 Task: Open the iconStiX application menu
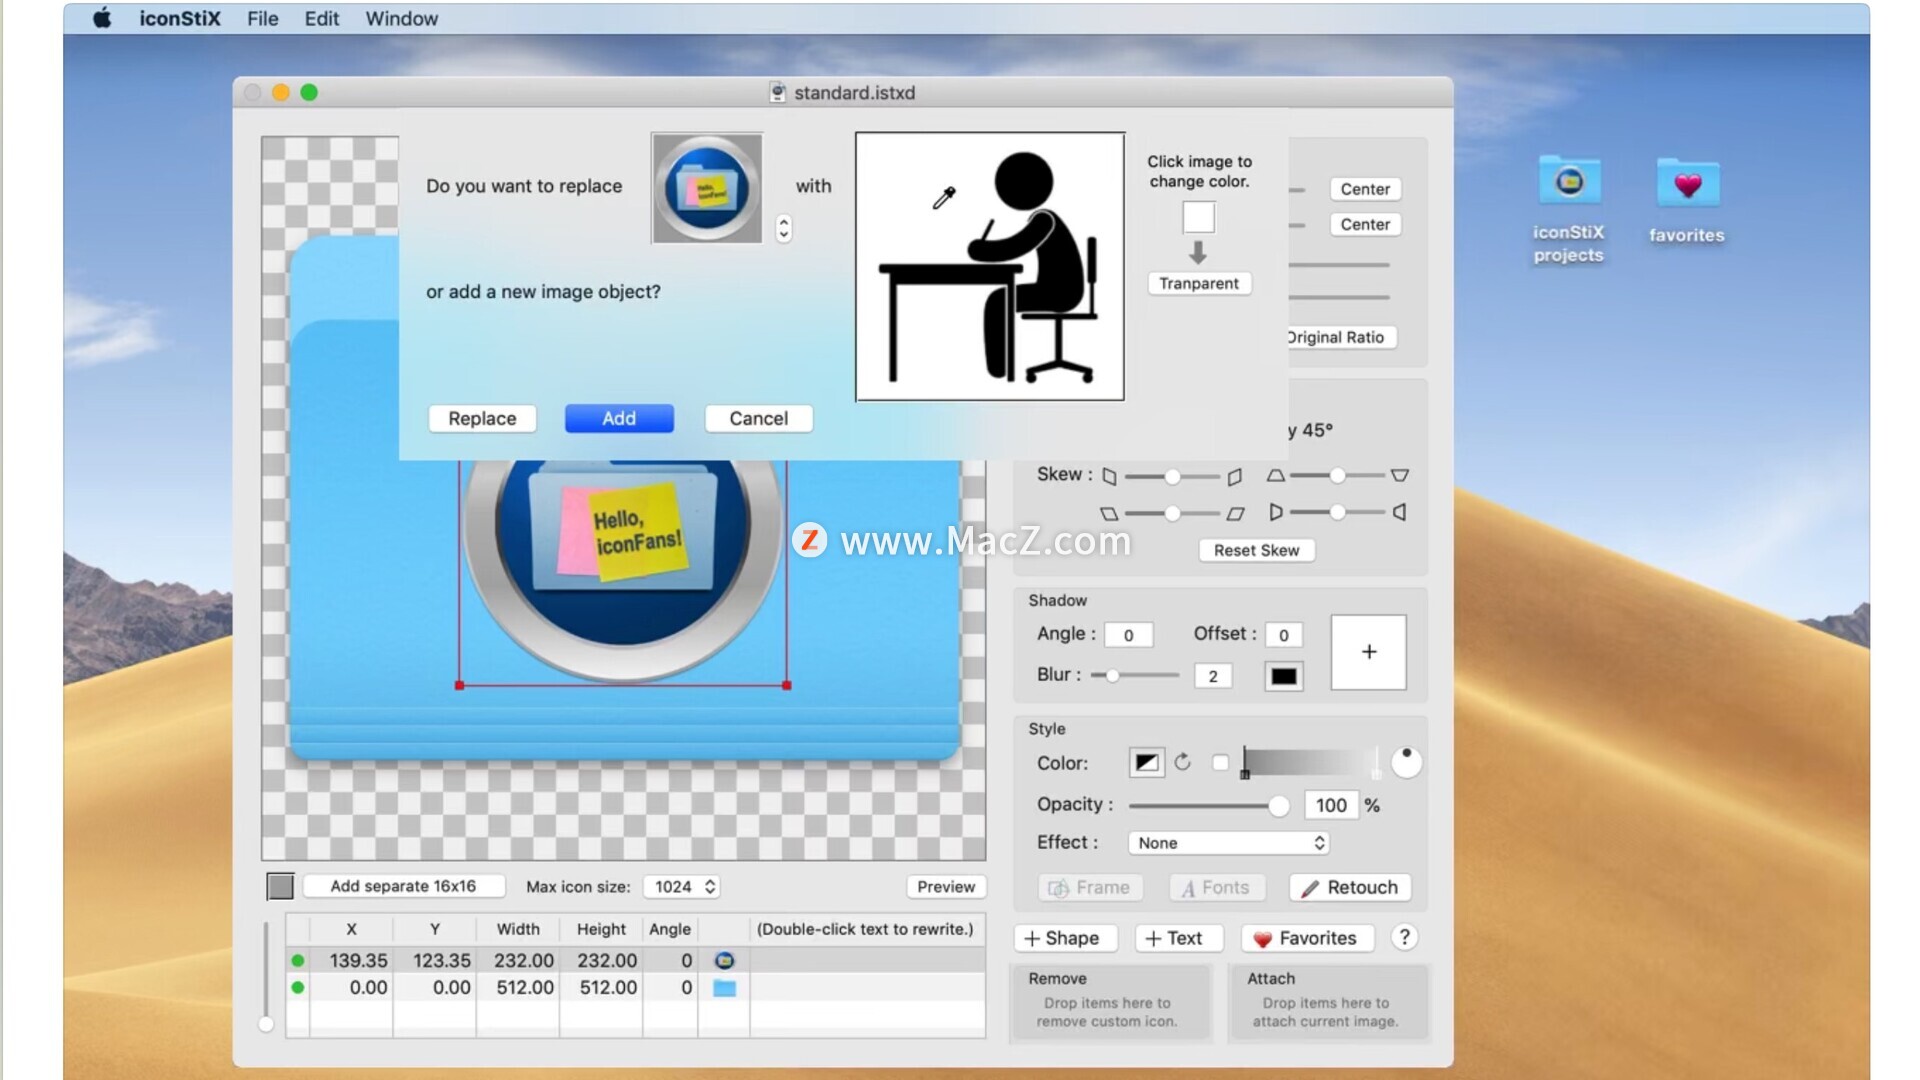pos(180,18)
